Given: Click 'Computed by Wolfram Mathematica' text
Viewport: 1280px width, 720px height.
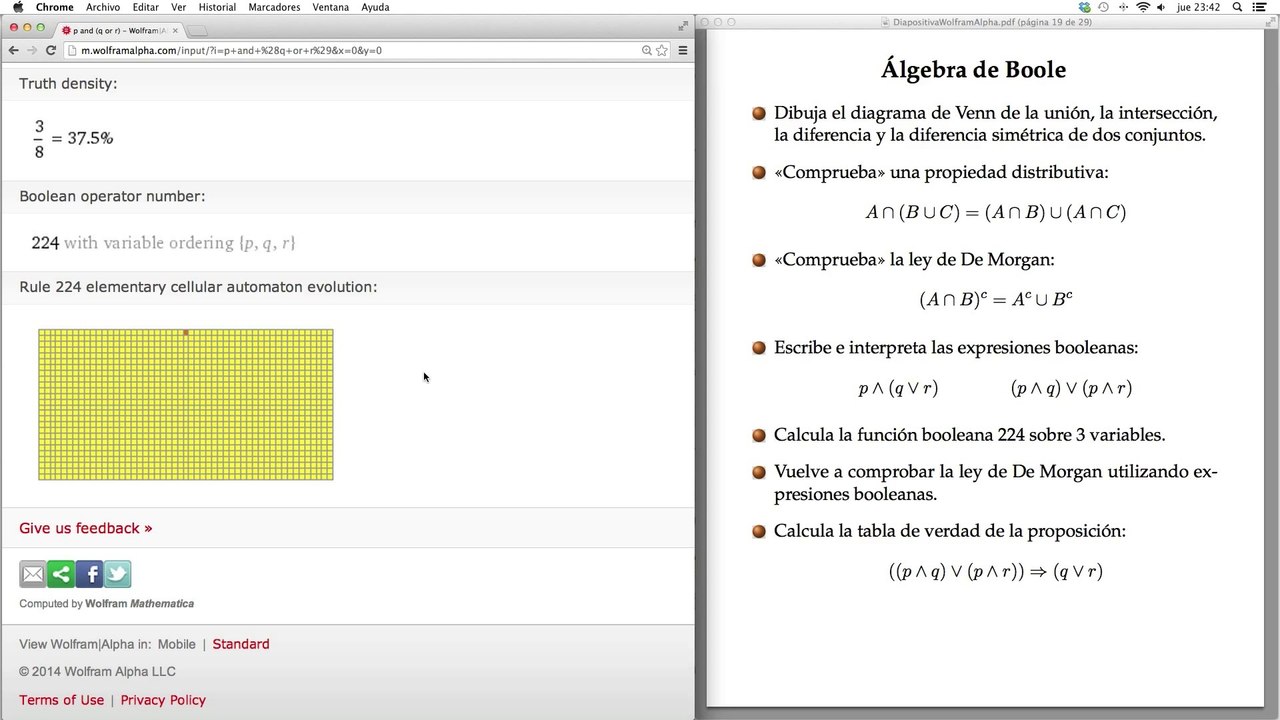Looking at the screenshot, I should tap(107, 604).
